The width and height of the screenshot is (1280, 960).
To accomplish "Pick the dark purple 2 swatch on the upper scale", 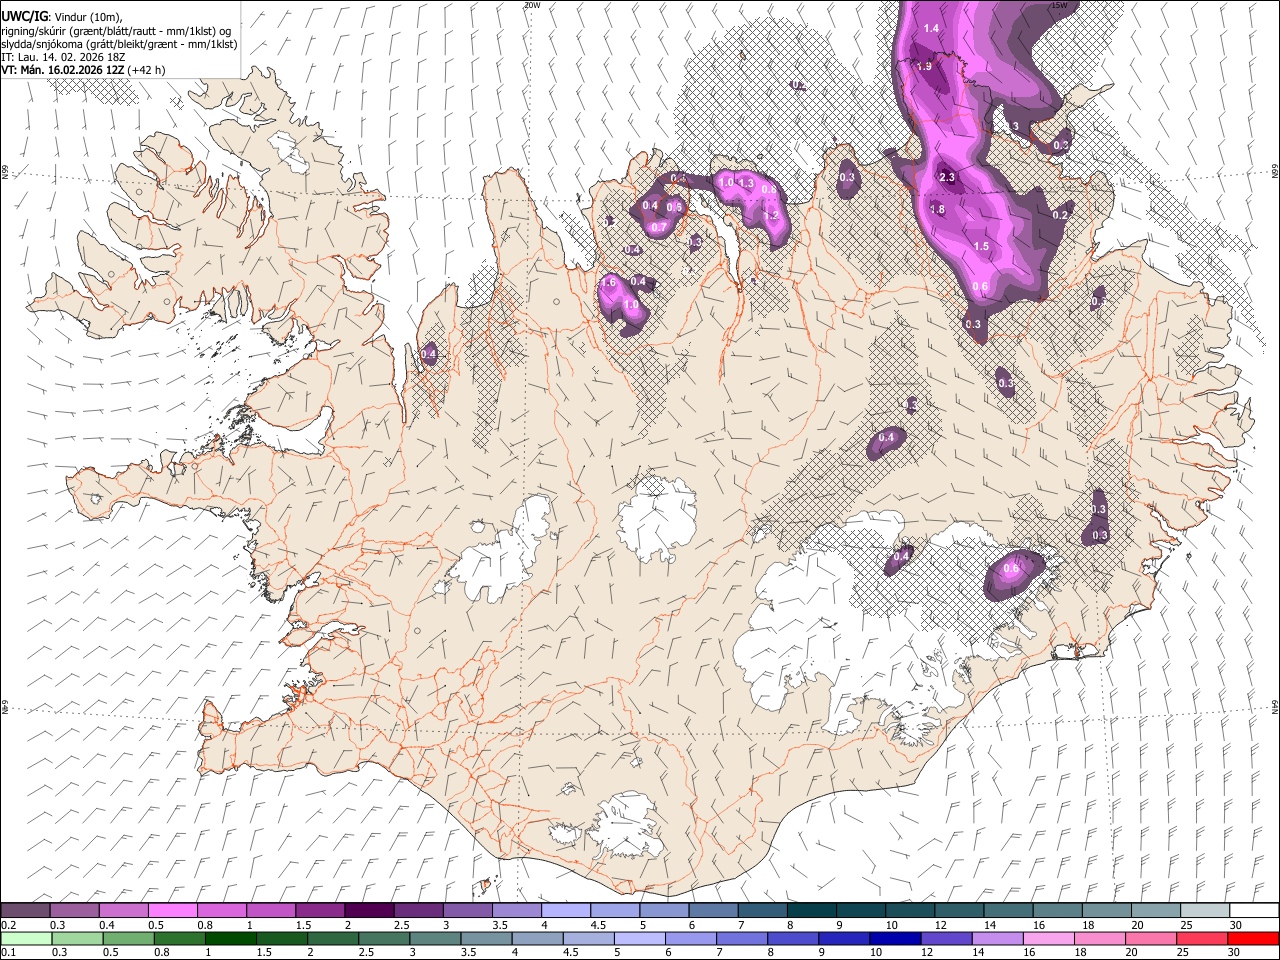I will click(368, 910).
